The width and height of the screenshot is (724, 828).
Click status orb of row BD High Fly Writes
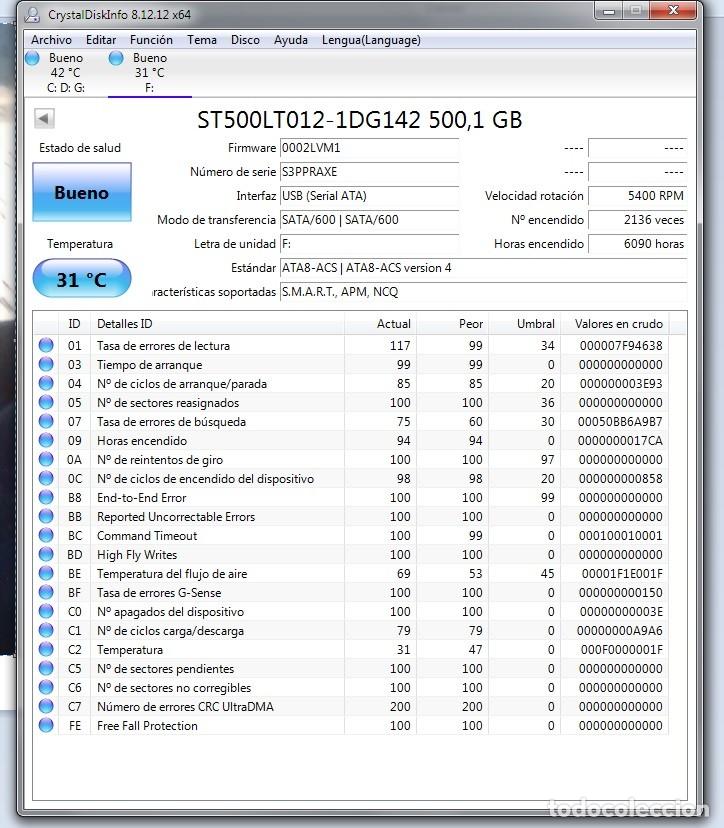coord(46,554)
